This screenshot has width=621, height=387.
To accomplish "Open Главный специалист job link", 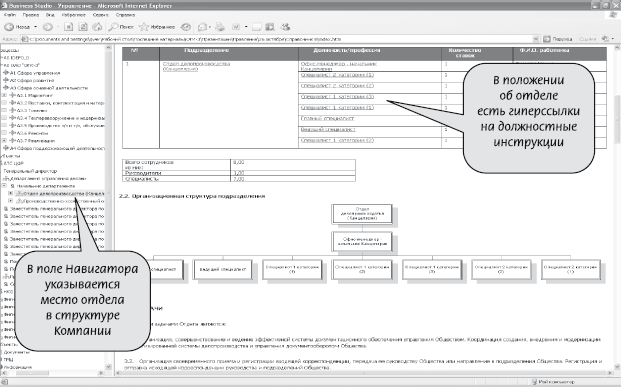I will (x=328, y=118).
